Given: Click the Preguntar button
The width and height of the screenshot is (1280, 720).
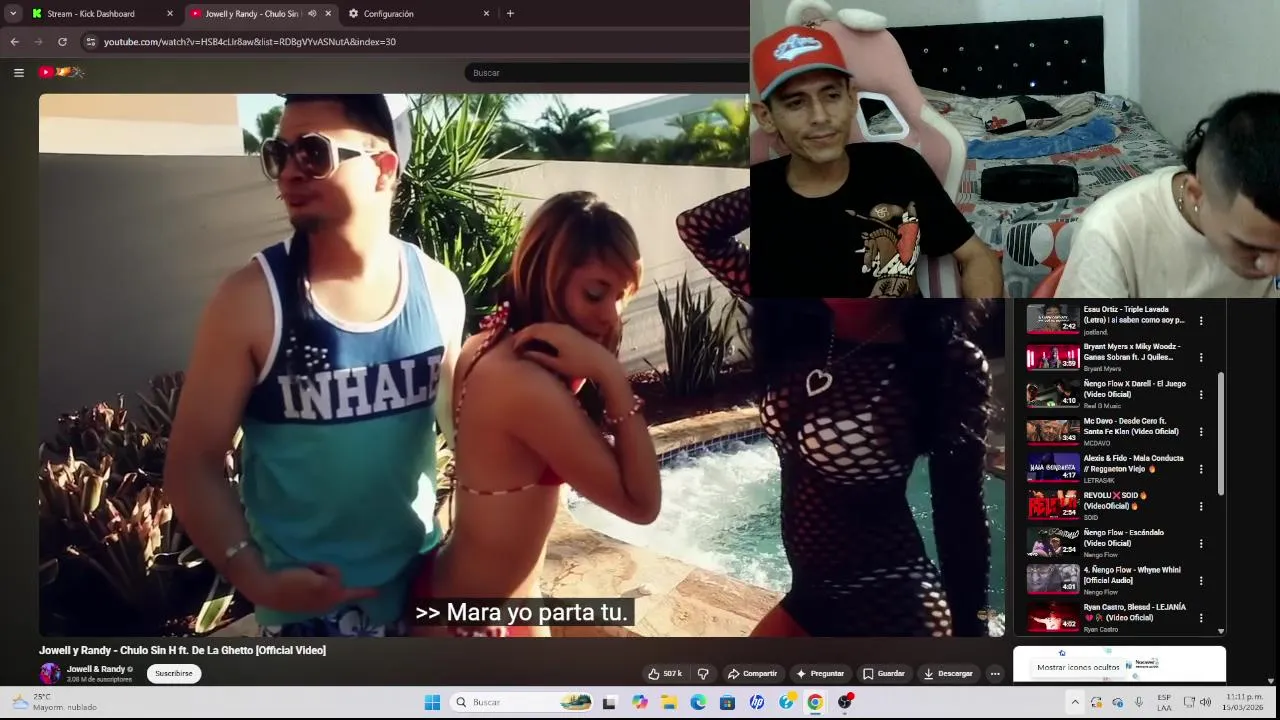Looking at the screenshot, I should [x=820, y=674].
